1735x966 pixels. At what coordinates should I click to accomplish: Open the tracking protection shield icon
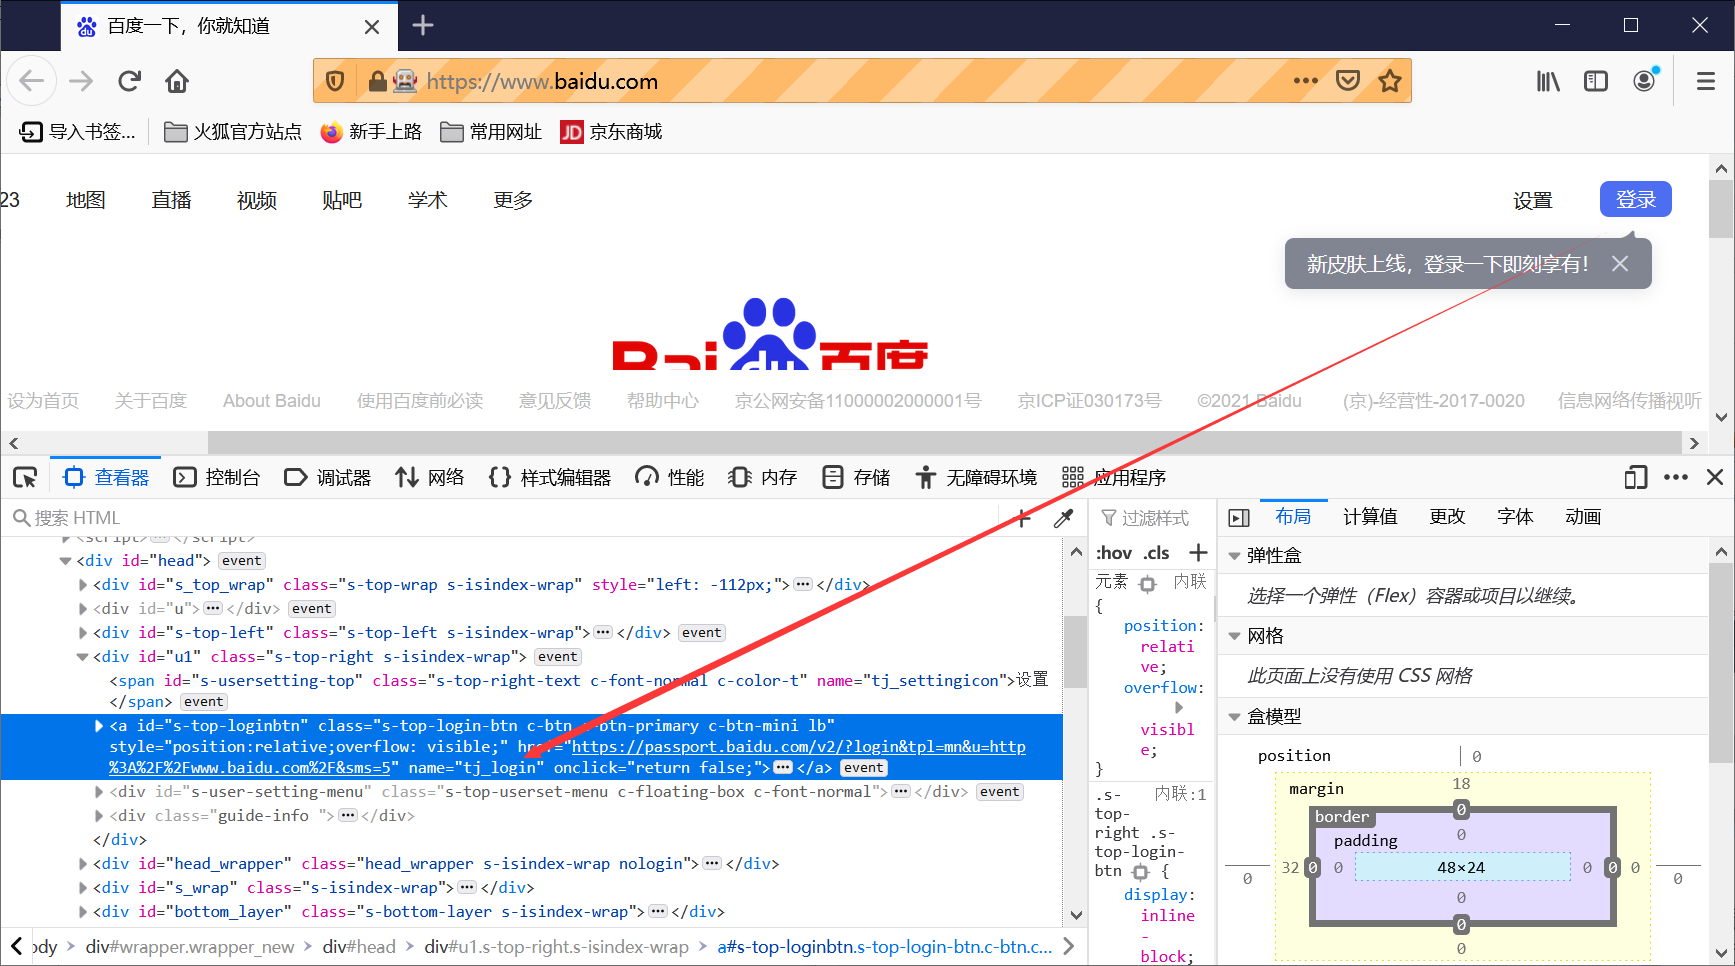pyautogui.click(x=336, y=81)
